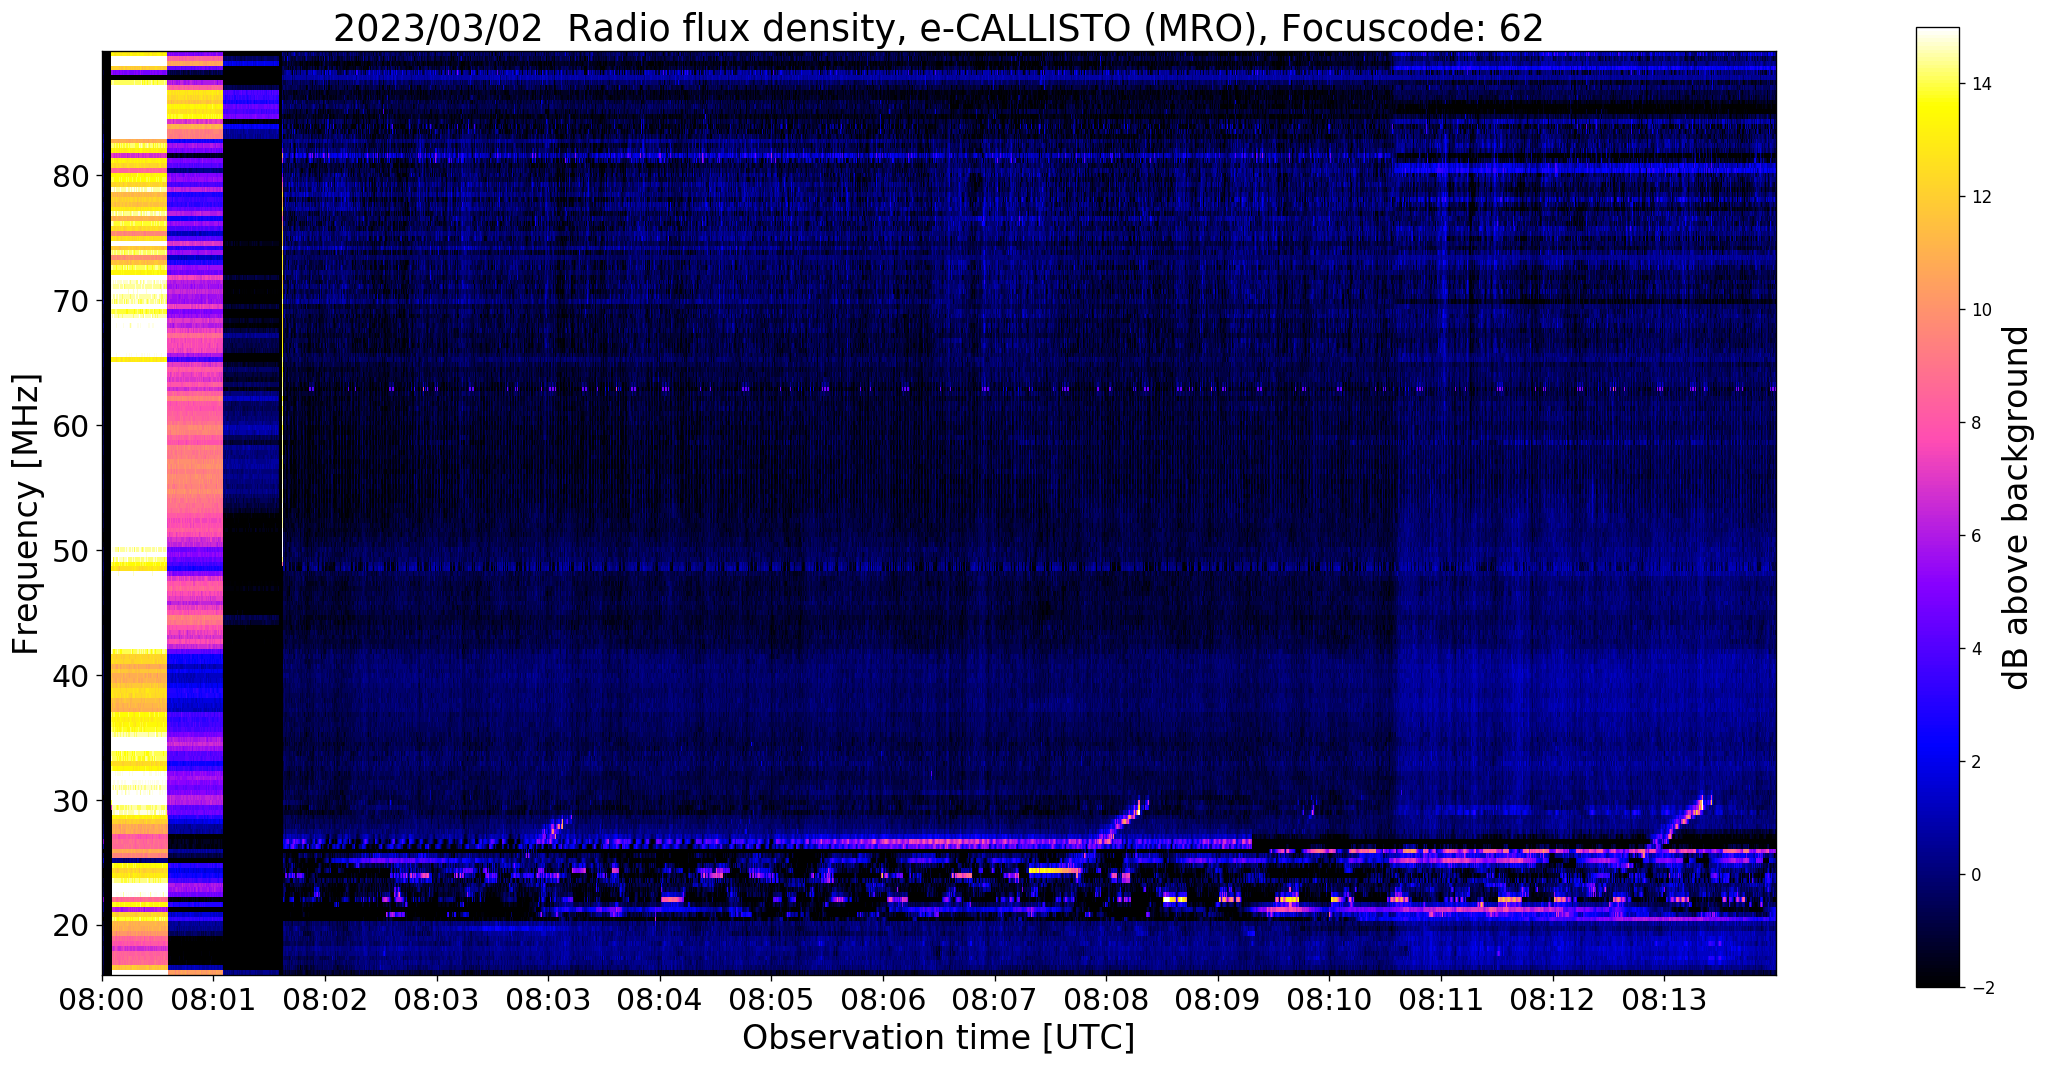Click the 80 tick on frequency axis

71,176
